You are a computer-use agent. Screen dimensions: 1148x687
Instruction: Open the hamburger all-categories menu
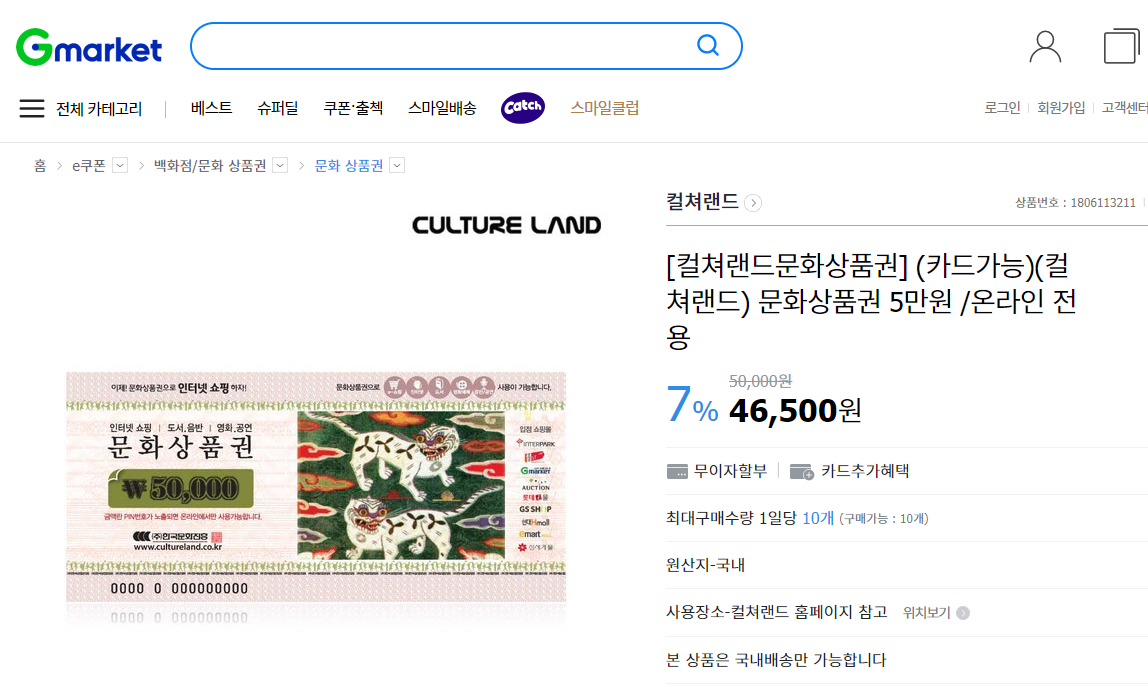coord(31,108)
